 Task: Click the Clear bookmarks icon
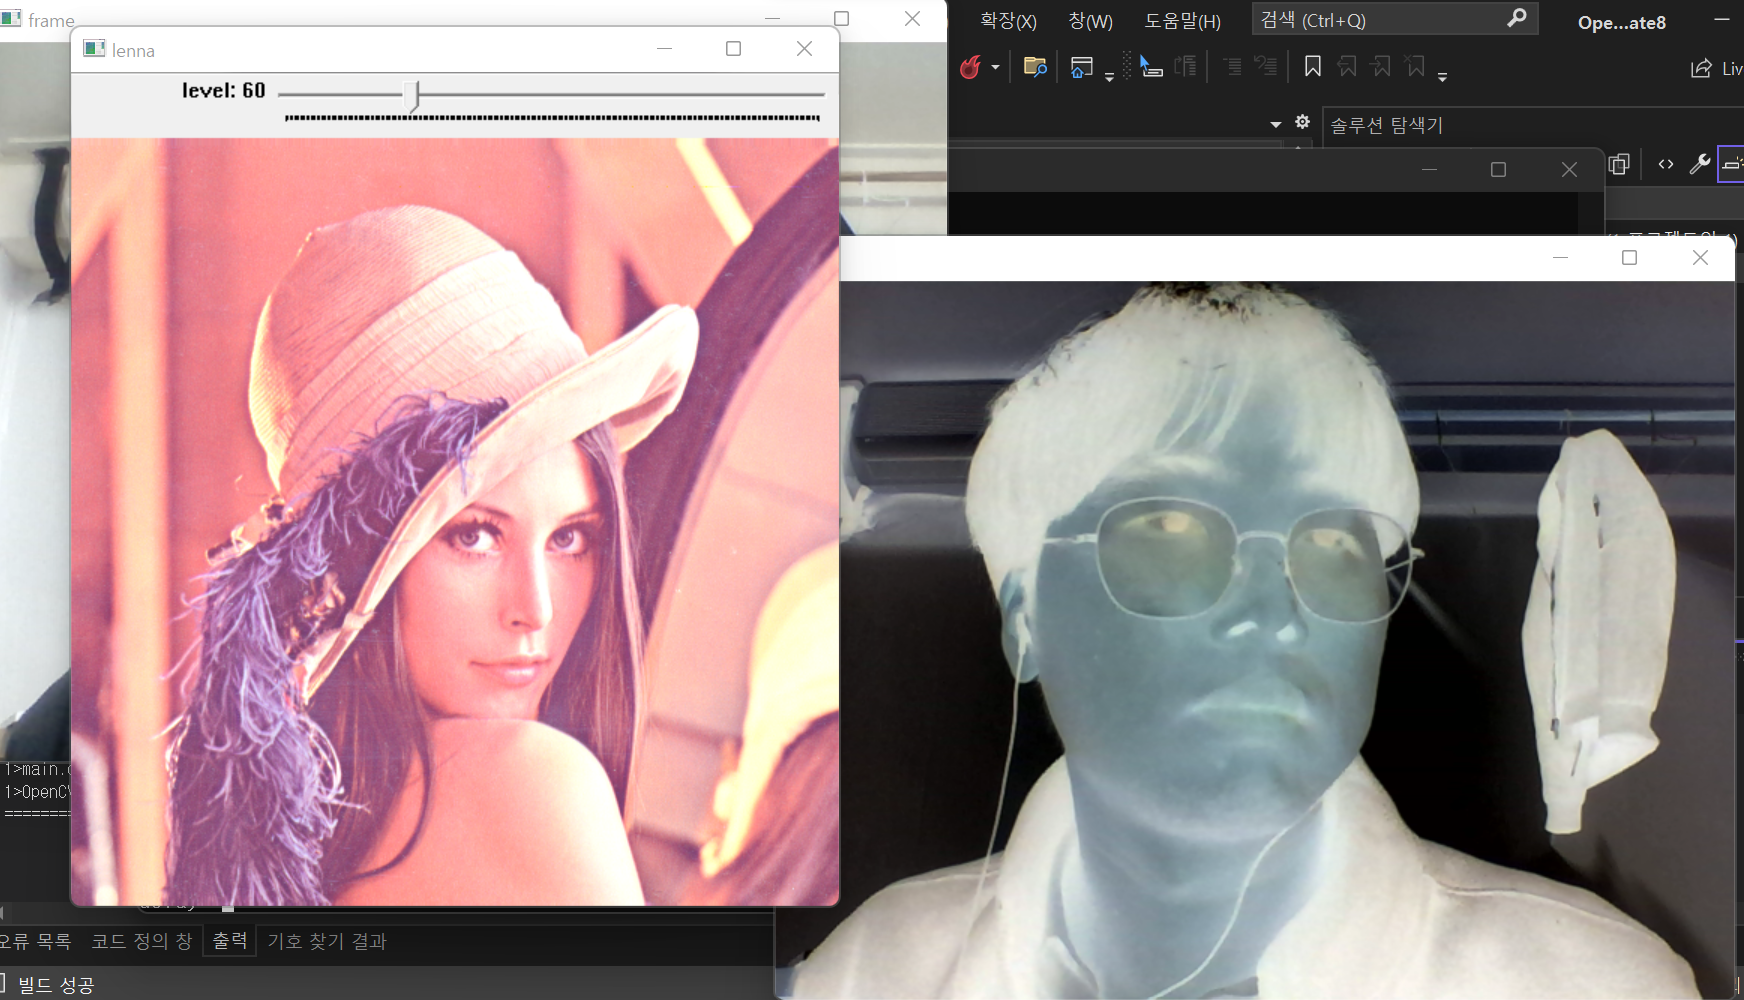[1415, 67]
